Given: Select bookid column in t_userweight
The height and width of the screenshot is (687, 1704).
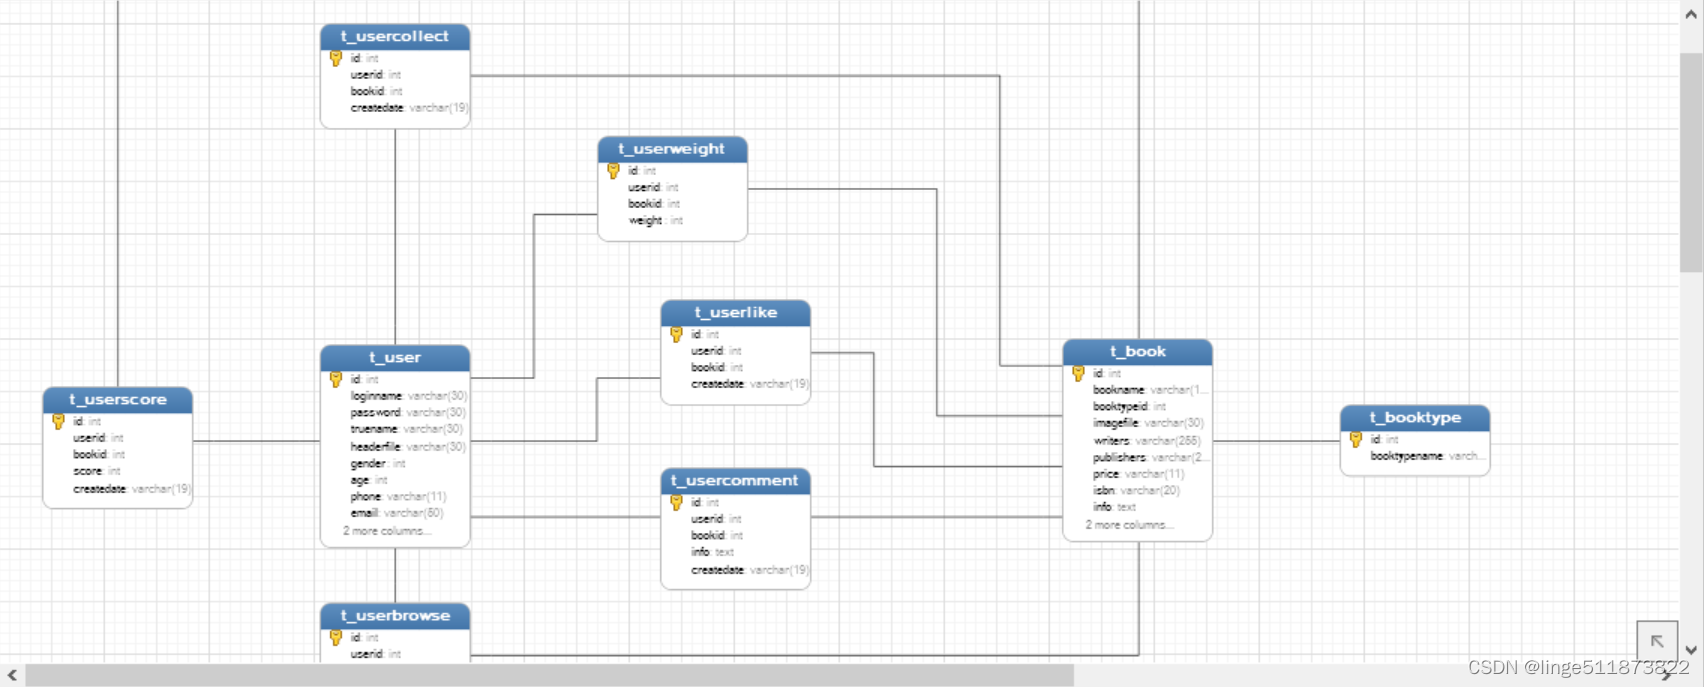Looking at the screenshot, I should coord(654,204).
